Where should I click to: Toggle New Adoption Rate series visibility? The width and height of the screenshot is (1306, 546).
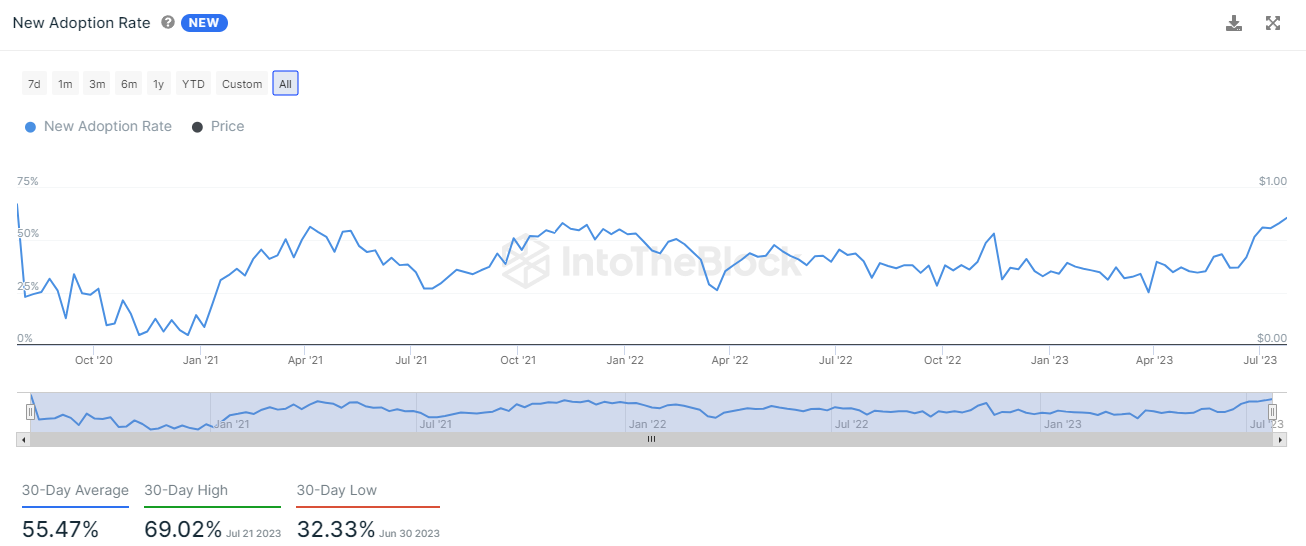coord(98,127)
